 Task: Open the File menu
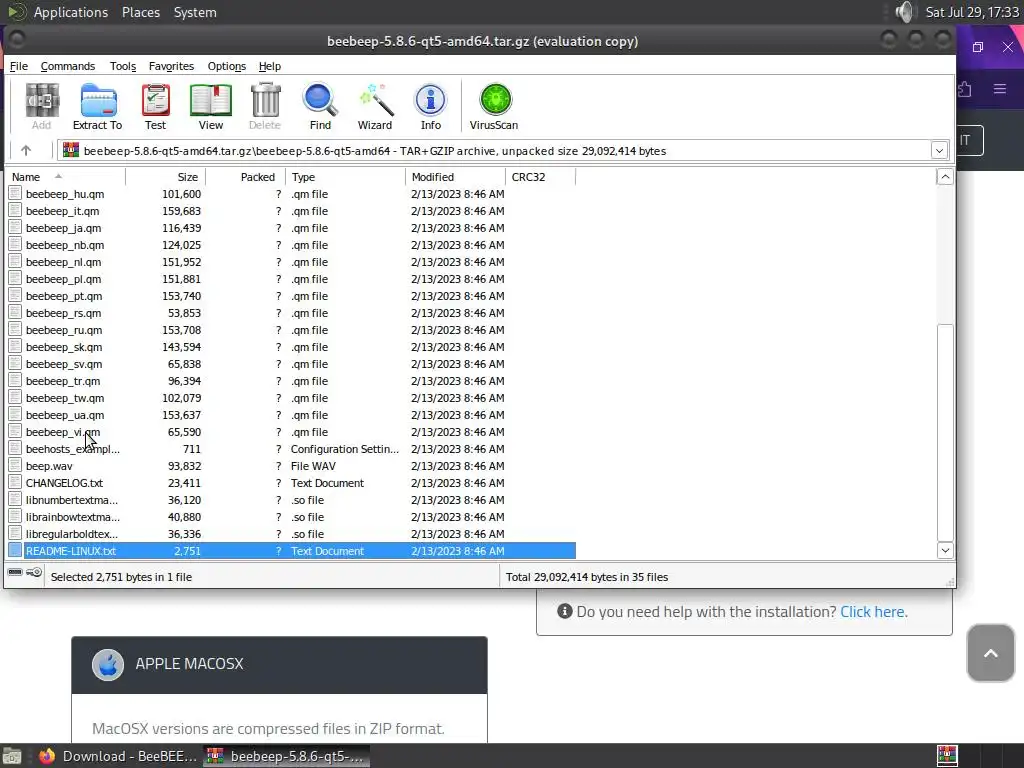18,66
